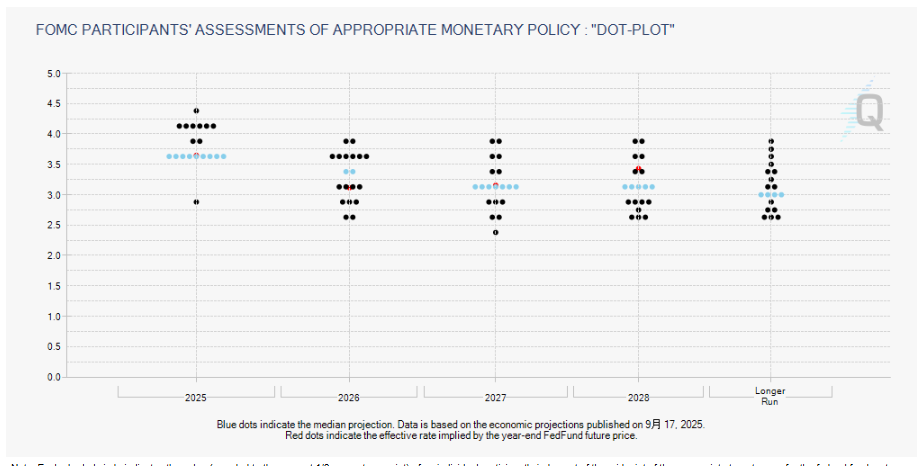Select the 2026 x-axis label
917x466 pixels.
click(349, 398)
